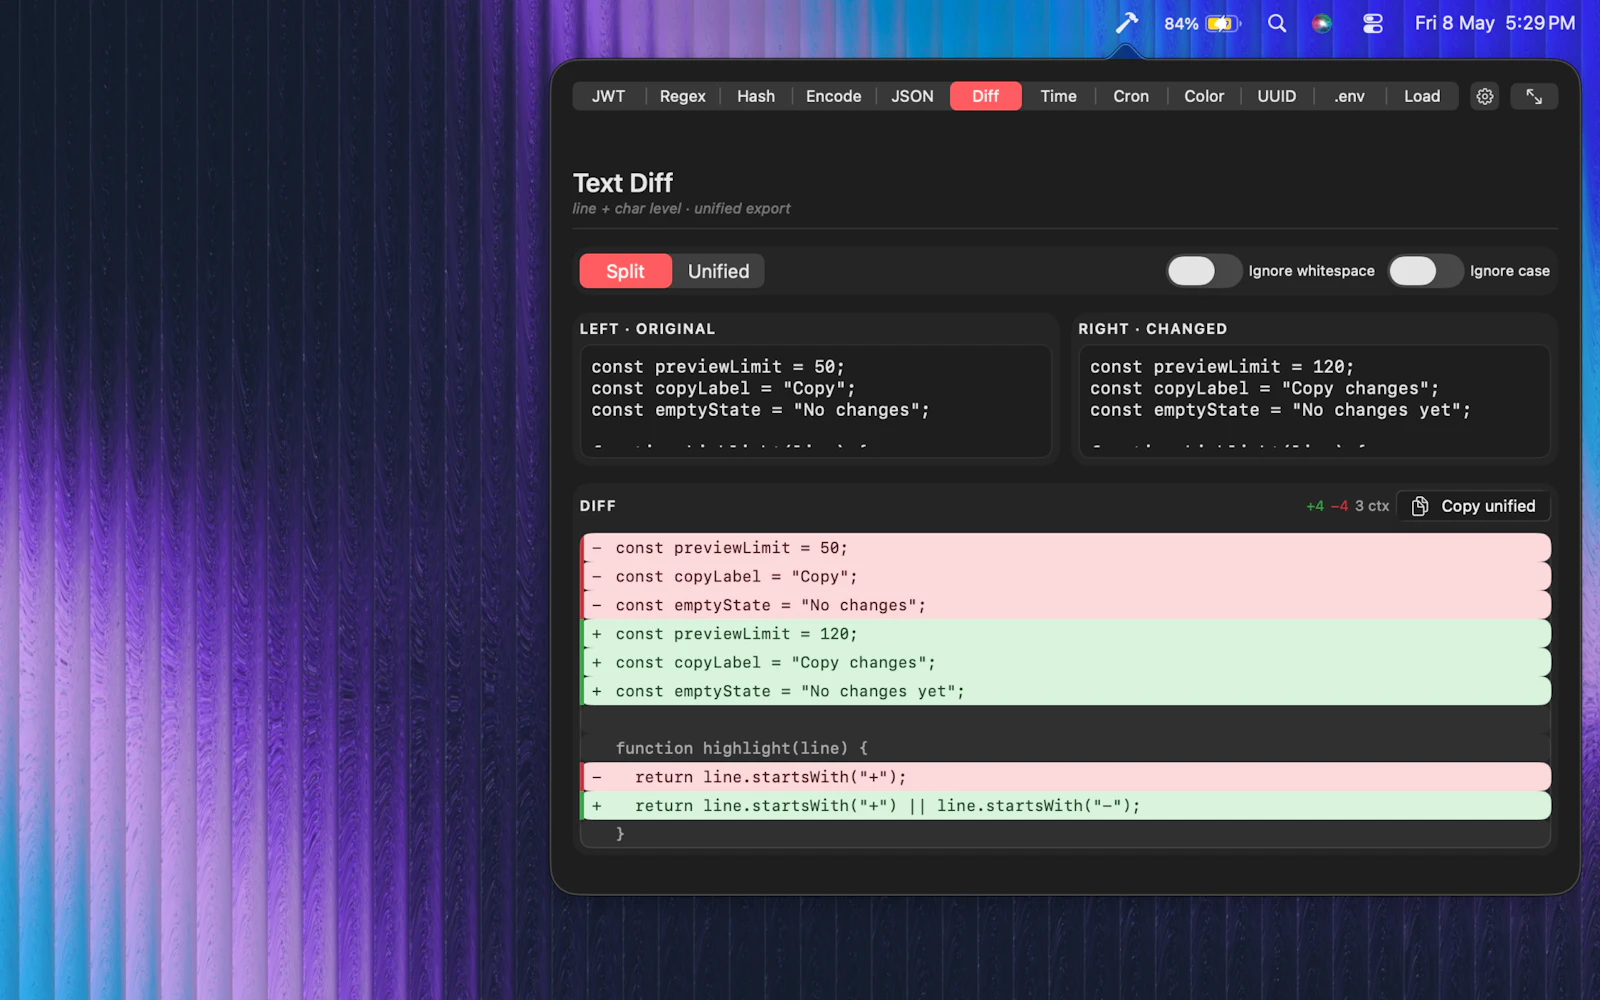Viewport: 1600px width, 1000px height.
Task: Click the '3 ctx' context count
Action: [x=1372, y=506]
